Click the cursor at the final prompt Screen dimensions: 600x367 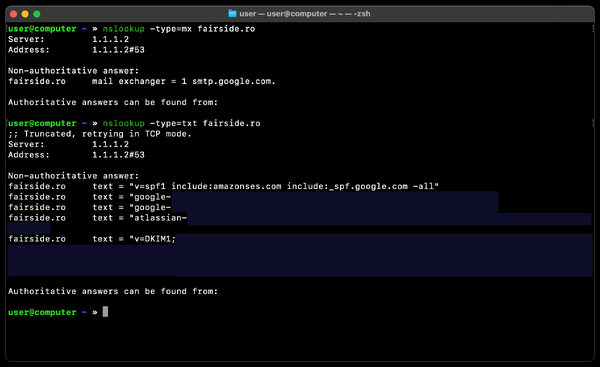tap(105, 312)
